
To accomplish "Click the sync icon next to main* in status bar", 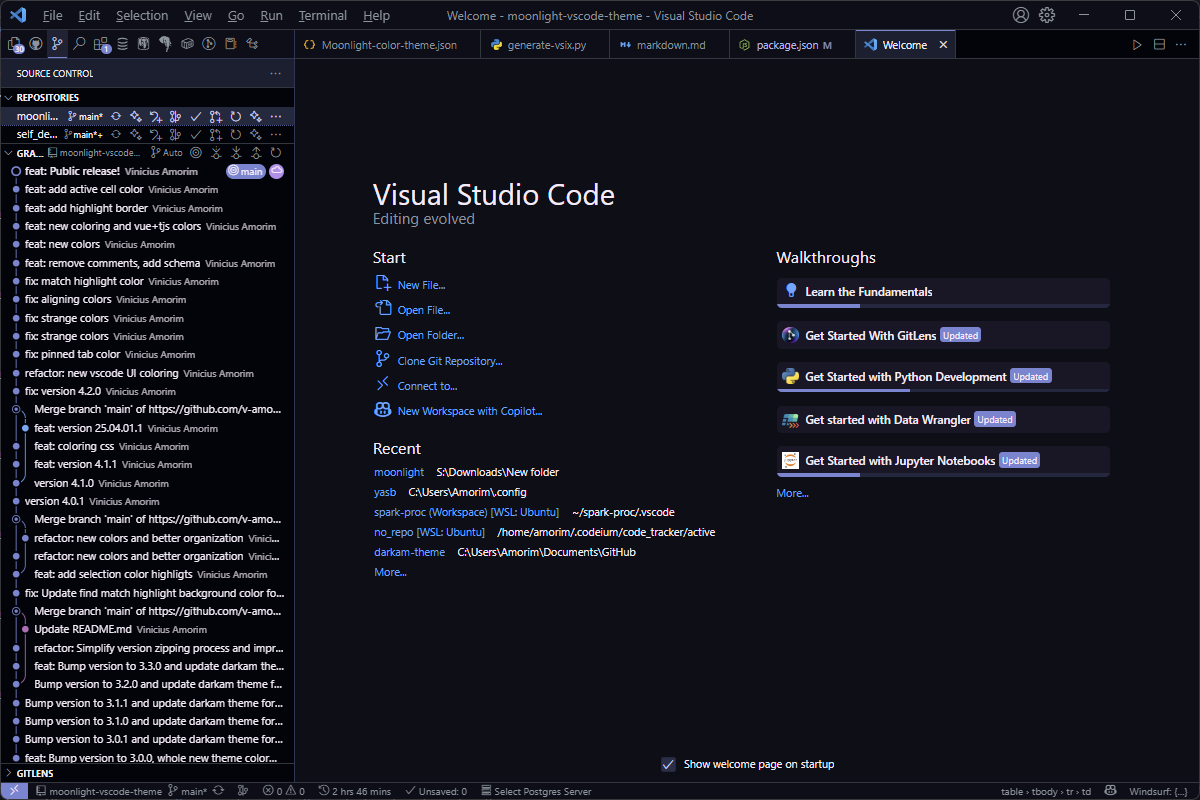I will [218, 791].
